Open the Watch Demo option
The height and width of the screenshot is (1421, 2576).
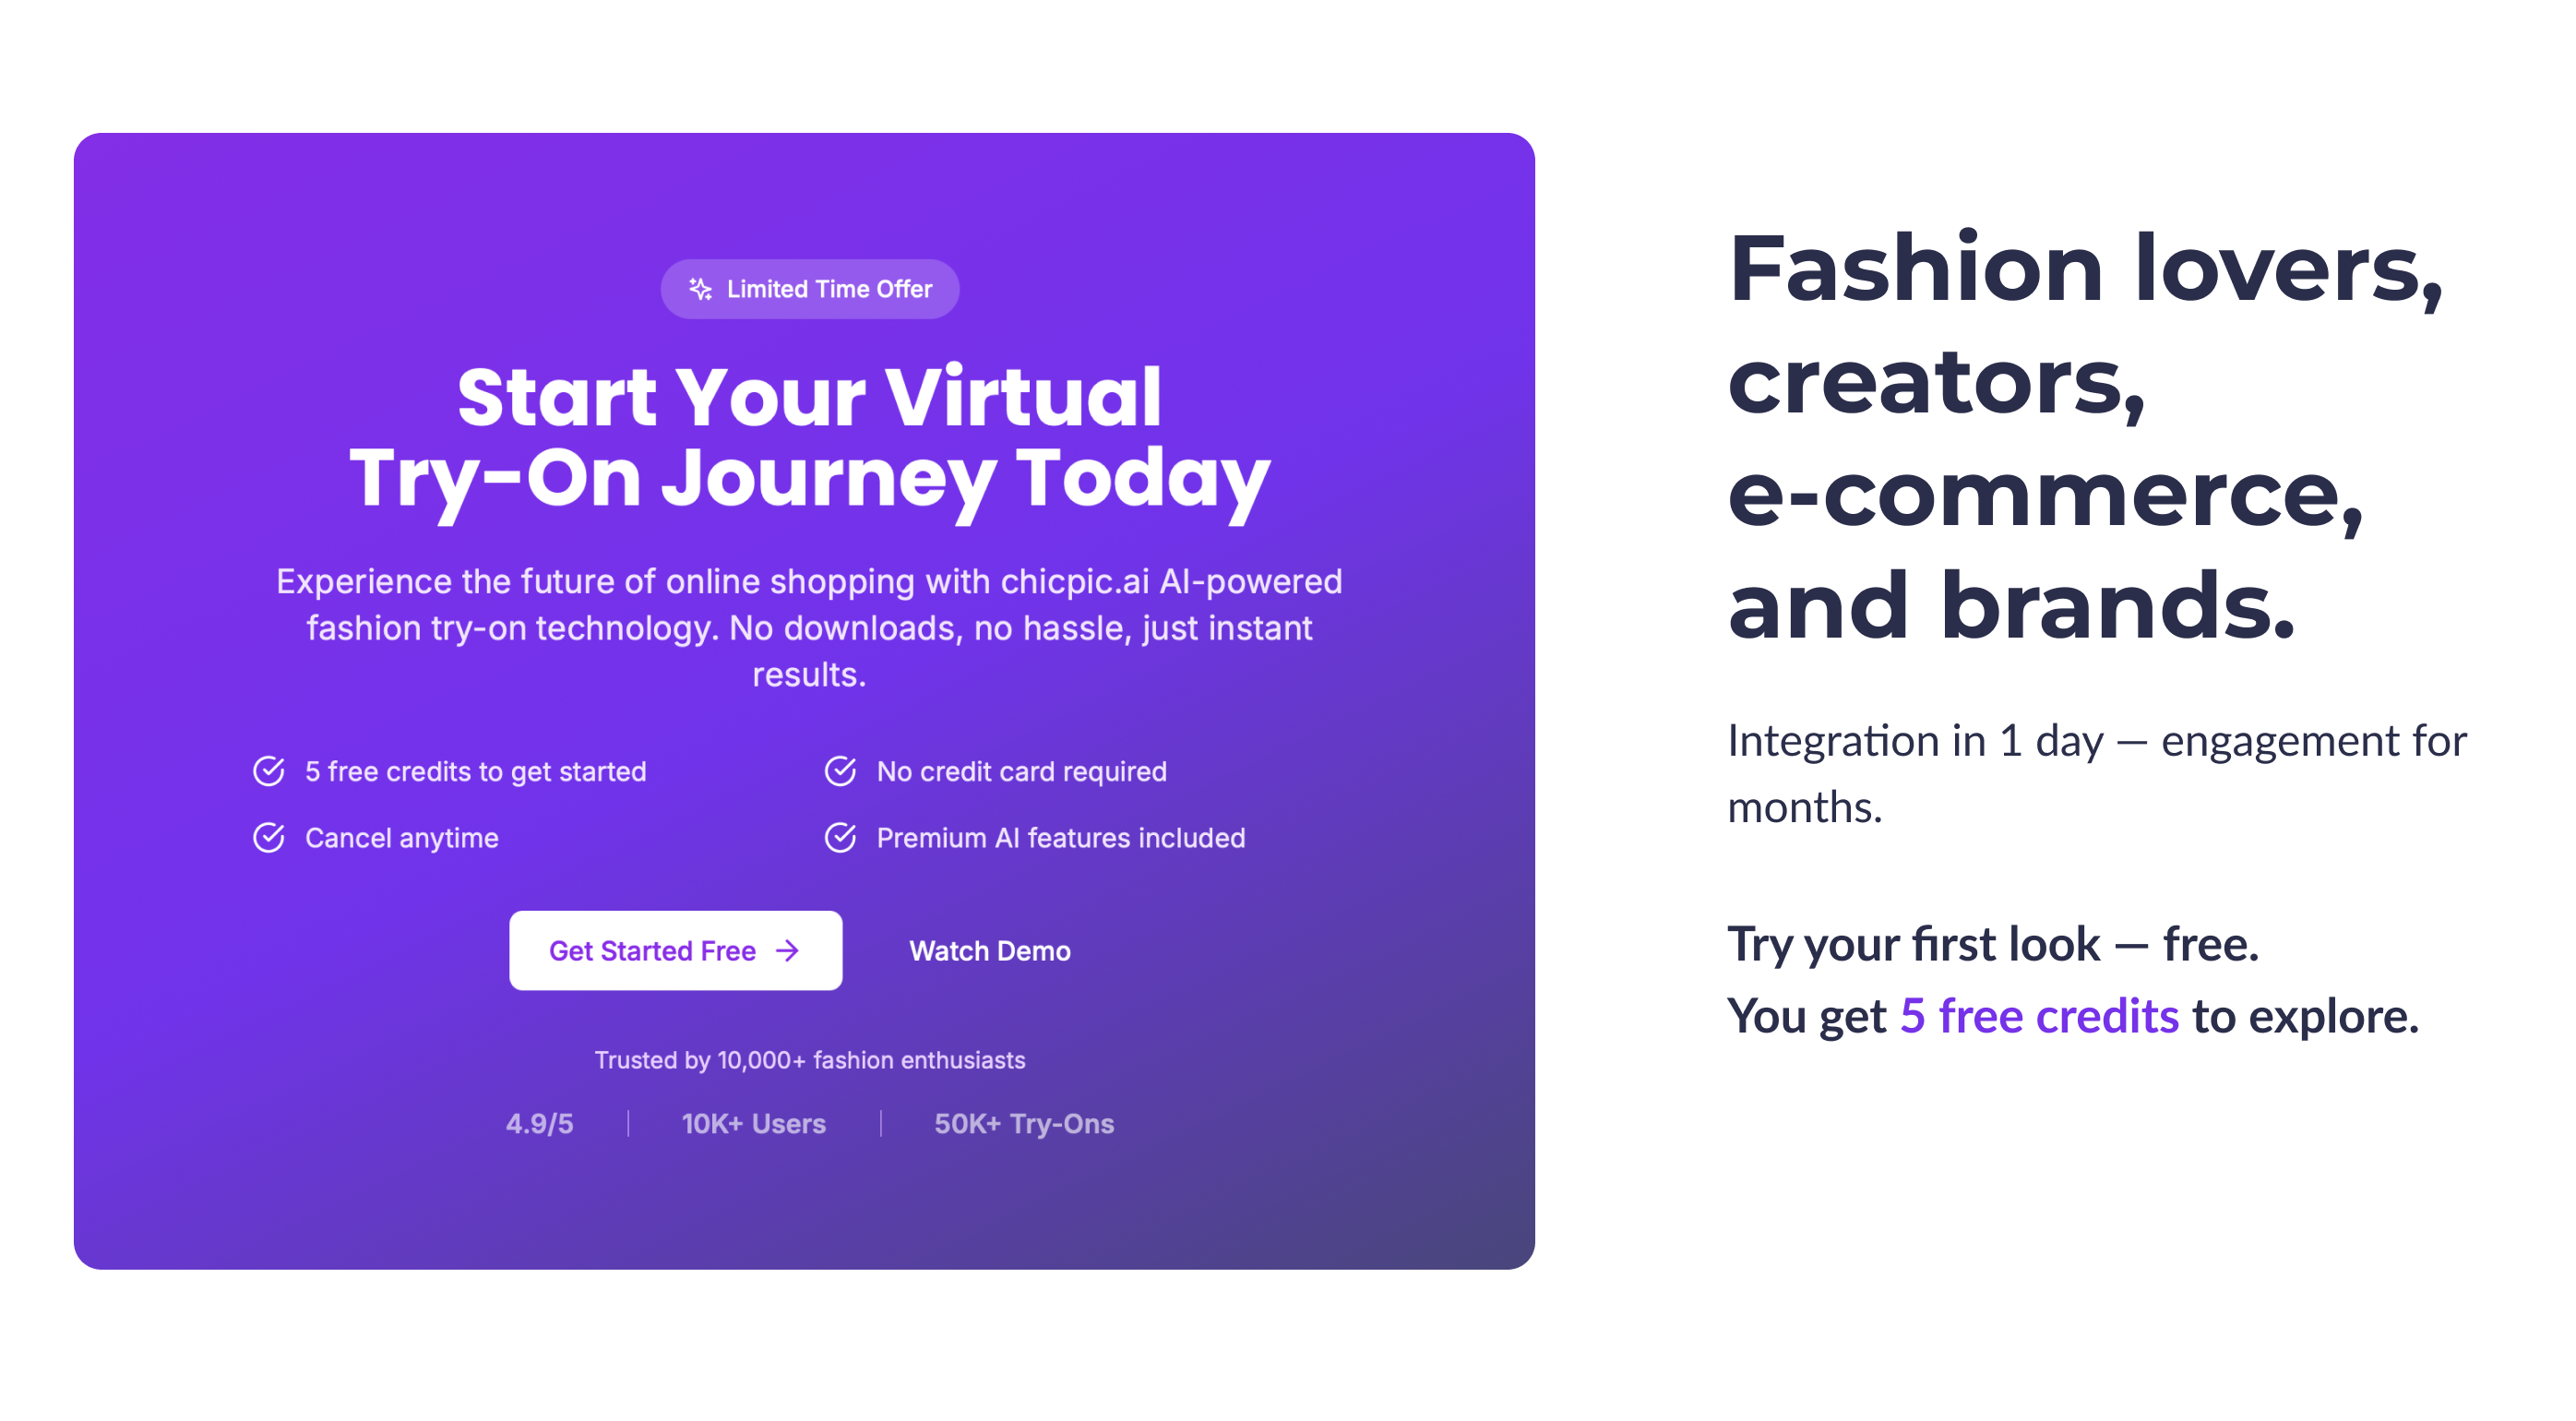point(988,950)
